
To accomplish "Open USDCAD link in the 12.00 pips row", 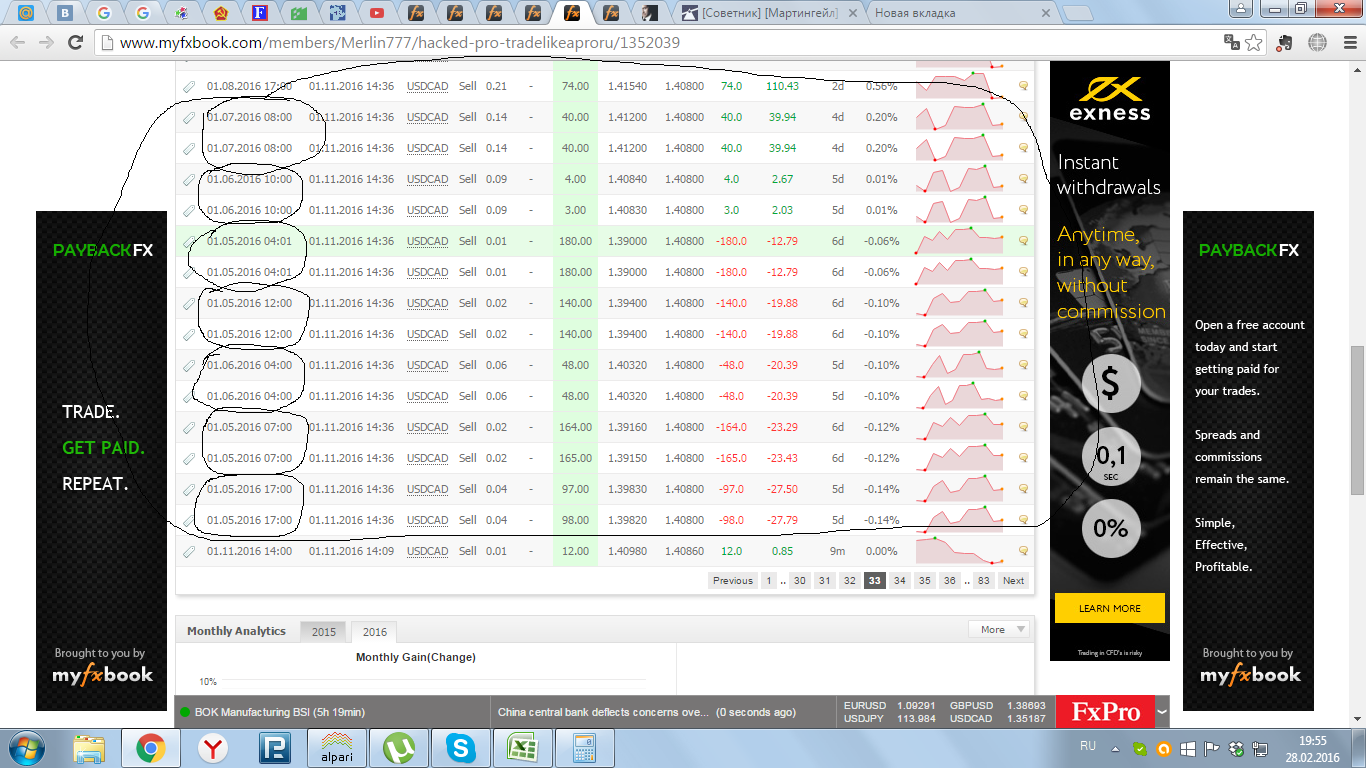I will point(427,552).
